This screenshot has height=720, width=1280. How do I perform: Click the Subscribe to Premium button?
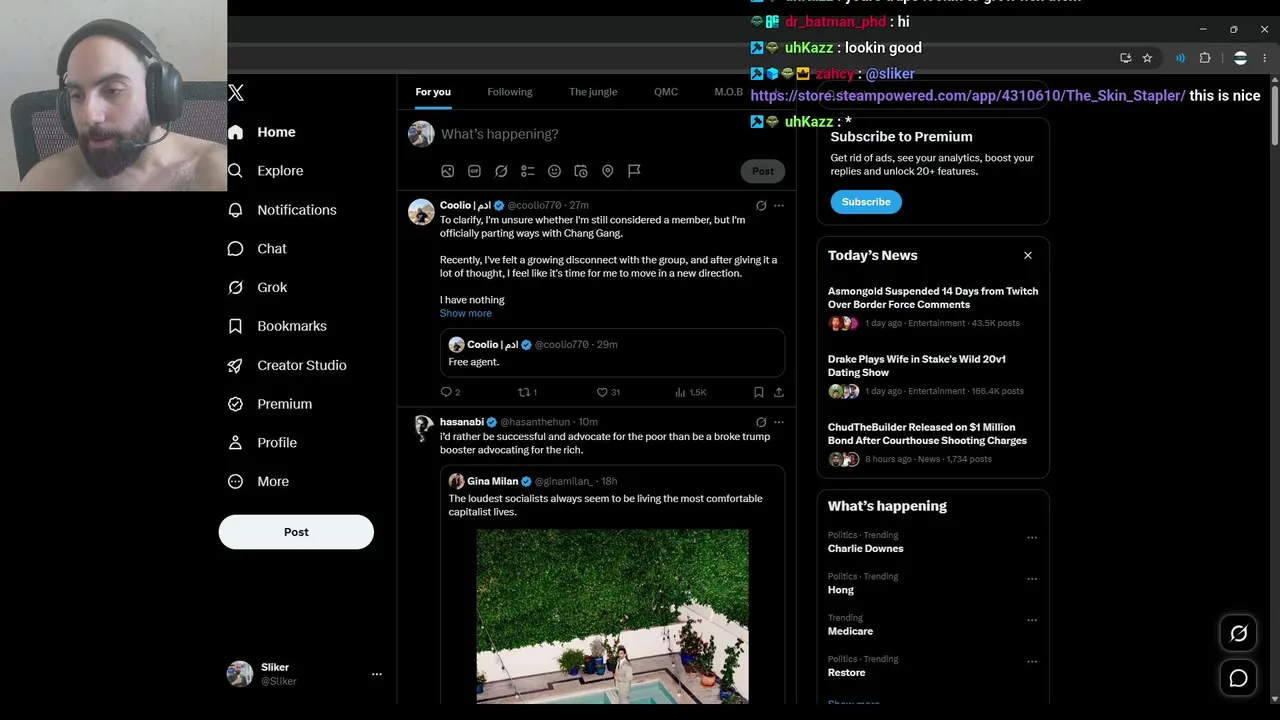pyautogui.click(x=866, y=202)
